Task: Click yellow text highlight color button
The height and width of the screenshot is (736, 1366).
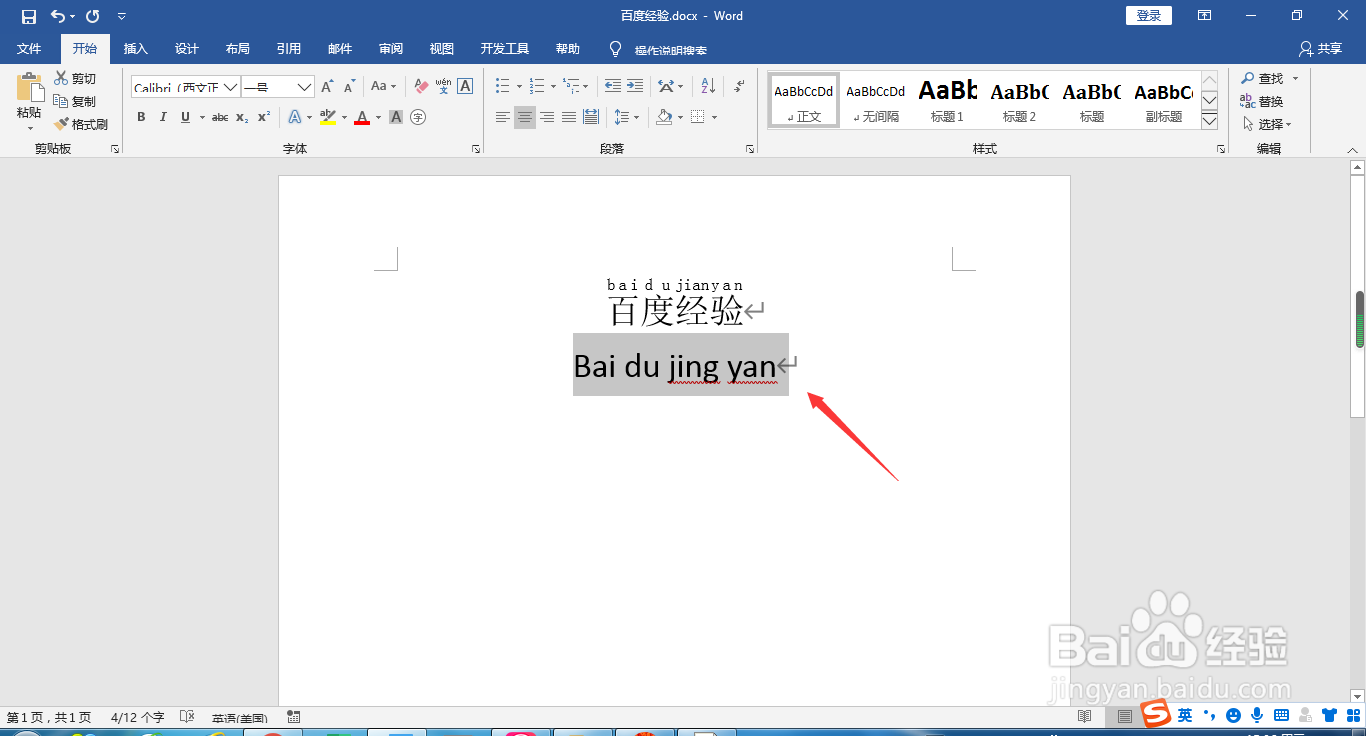Action: [328, 117]
